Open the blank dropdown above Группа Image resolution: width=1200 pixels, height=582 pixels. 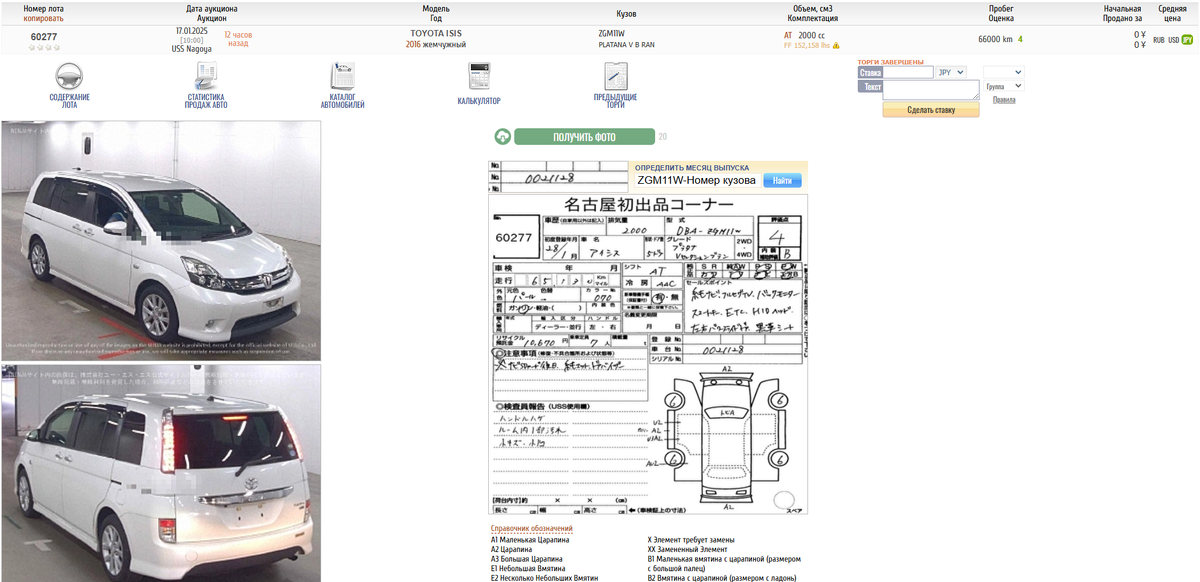[x=1004, y=72]
